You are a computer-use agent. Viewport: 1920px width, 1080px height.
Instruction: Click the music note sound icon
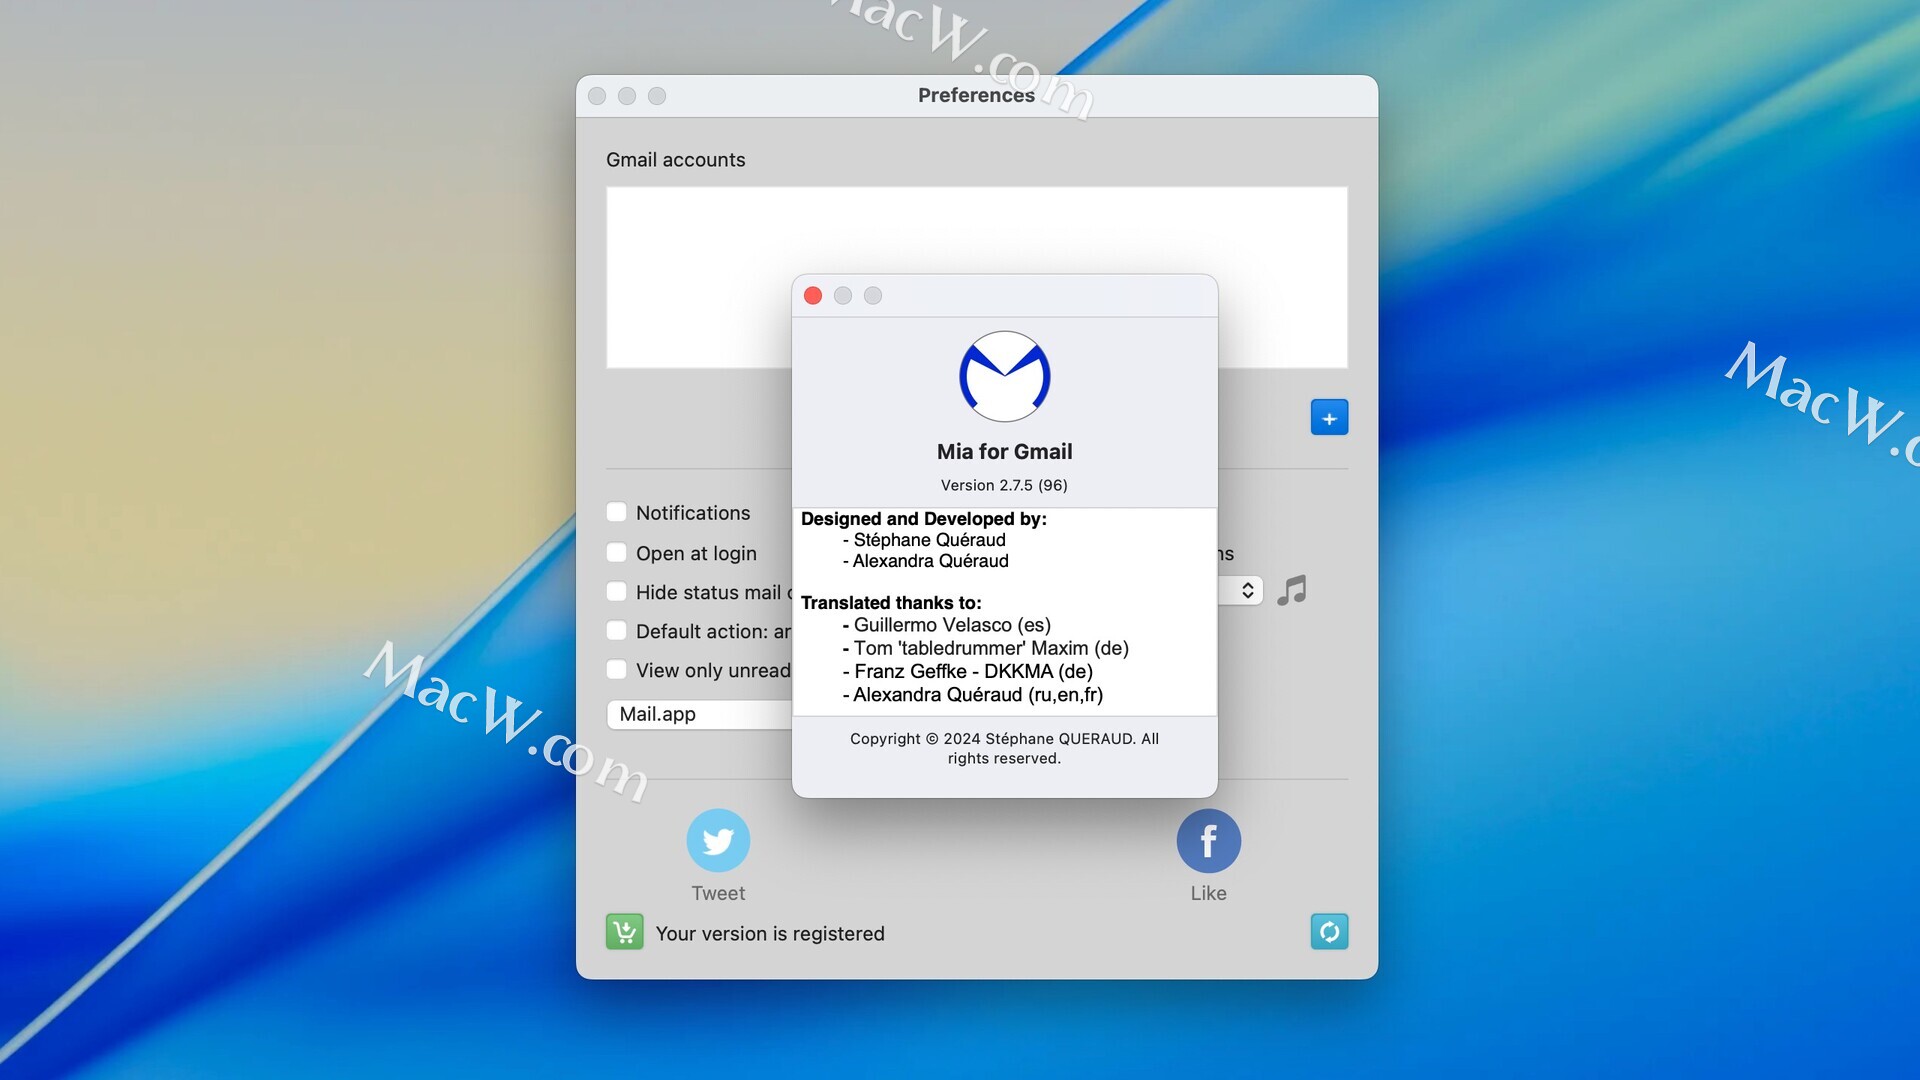pyautogui.click(x=1292, y=590)
